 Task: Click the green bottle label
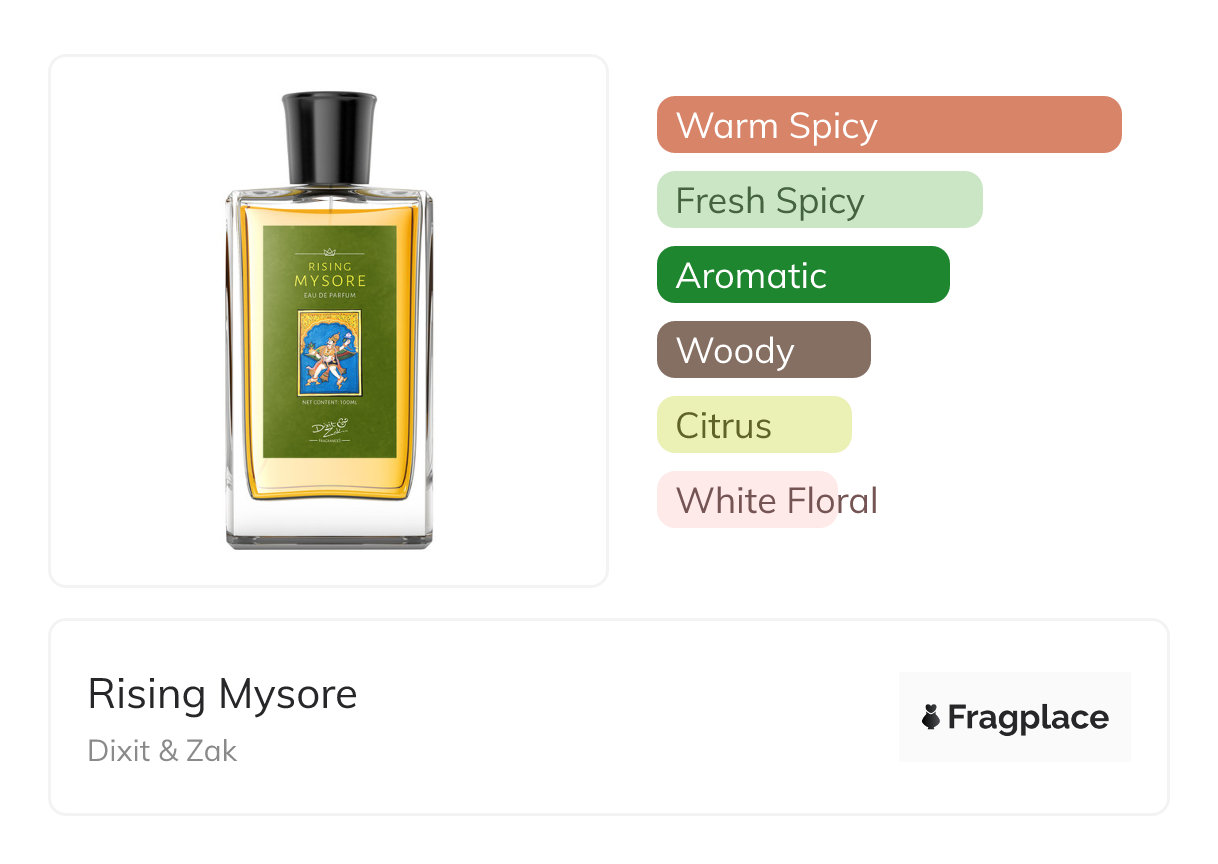330,342
